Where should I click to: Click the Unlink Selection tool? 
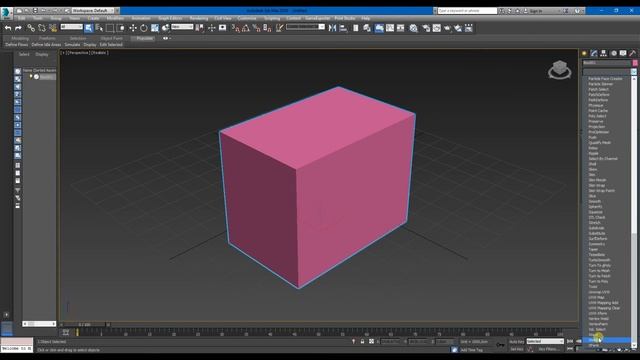(42, 28)
